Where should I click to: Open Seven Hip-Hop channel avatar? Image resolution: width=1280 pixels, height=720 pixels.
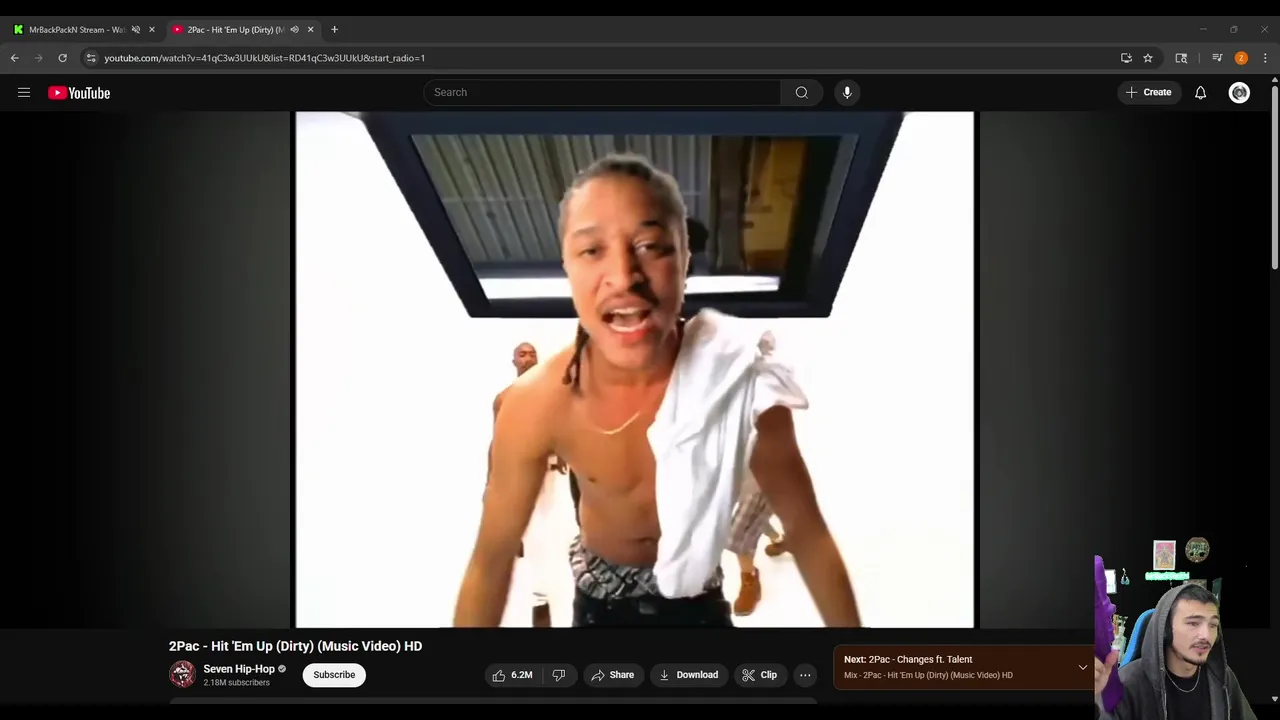[x=182, y=674]
